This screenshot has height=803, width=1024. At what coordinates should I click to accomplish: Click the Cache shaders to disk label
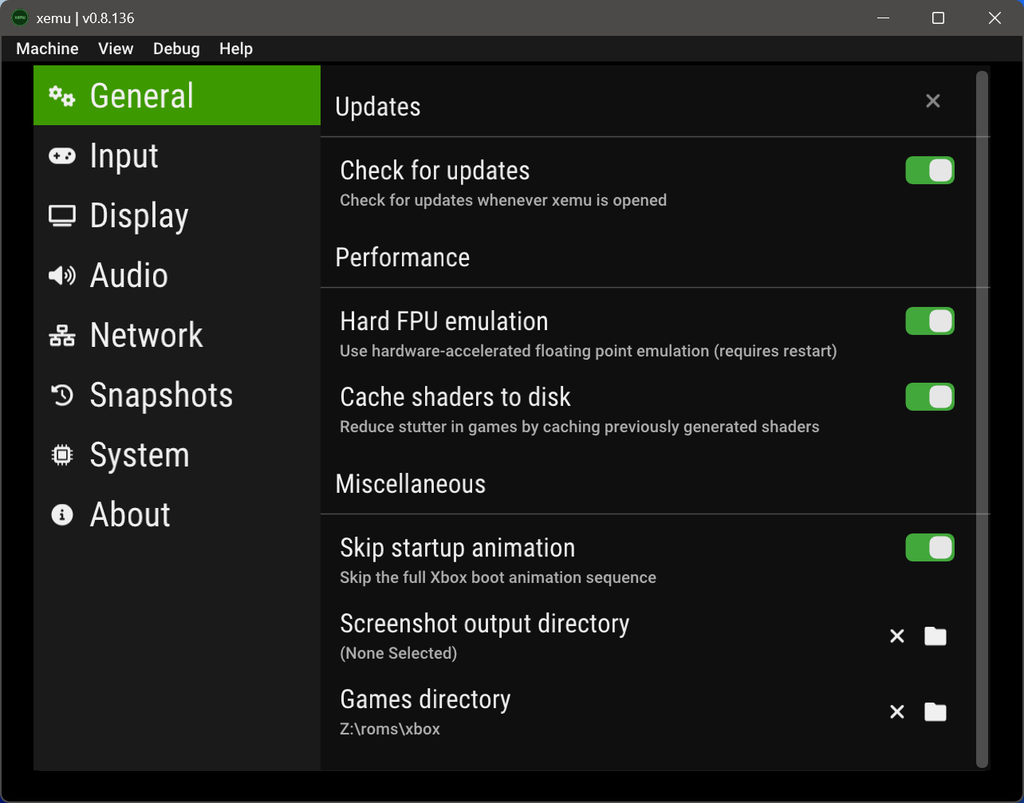(x=455, y=397)
